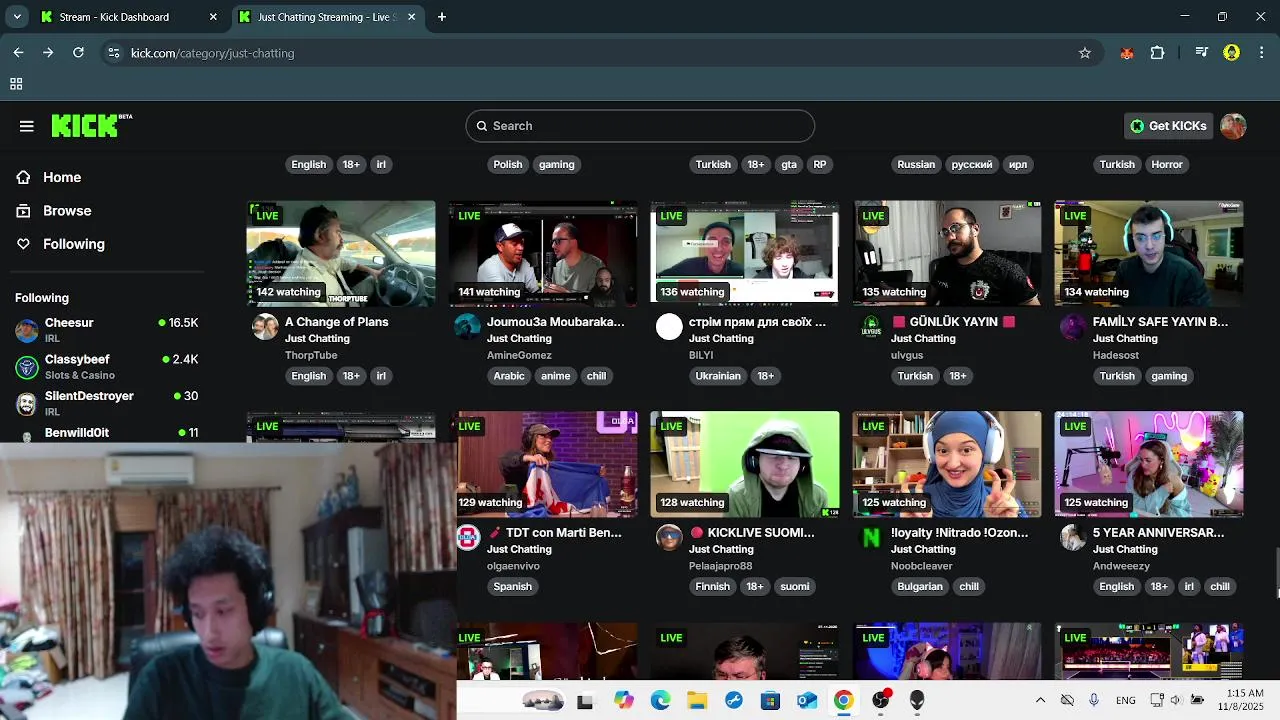Click the site information icon in address bar
The height and width of the screenshot is (720, 1280).
click(x=113, y=53)
